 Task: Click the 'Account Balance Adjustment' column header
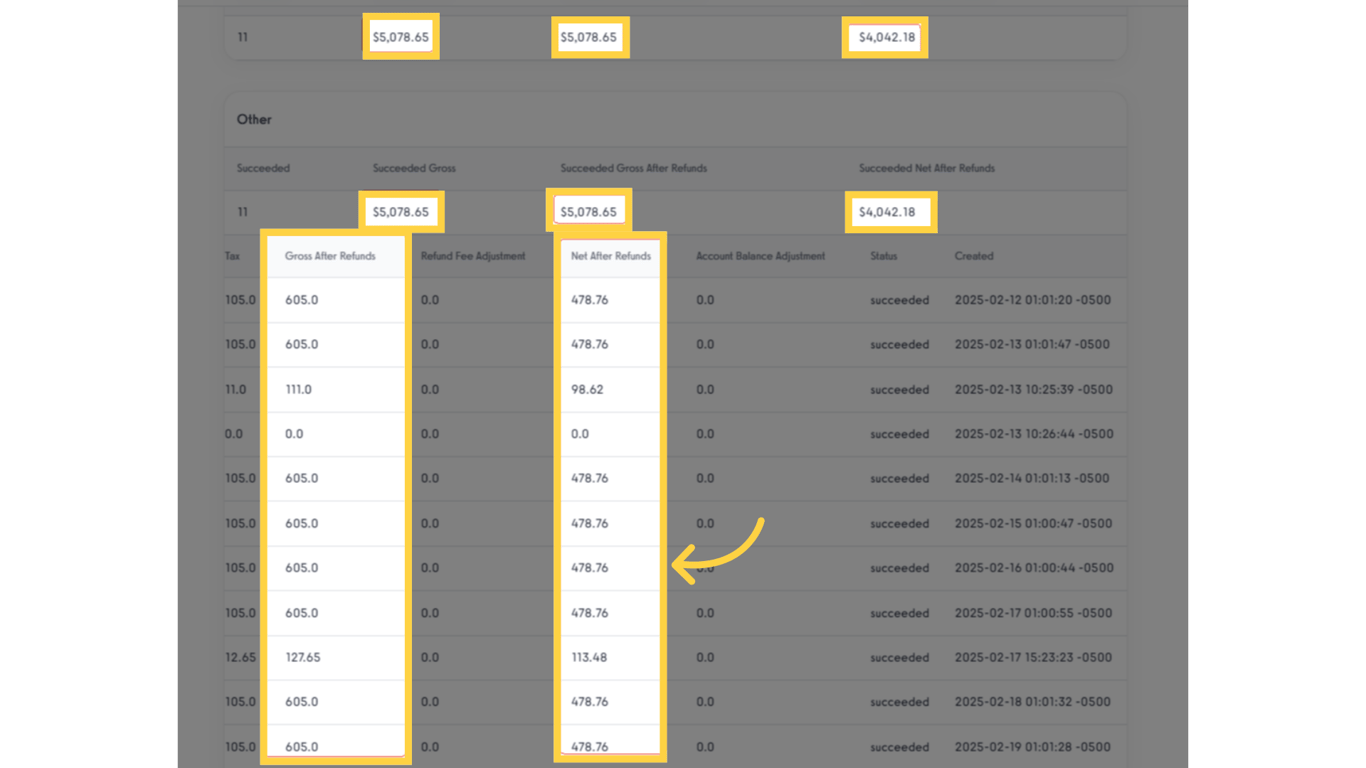point(760,256)
